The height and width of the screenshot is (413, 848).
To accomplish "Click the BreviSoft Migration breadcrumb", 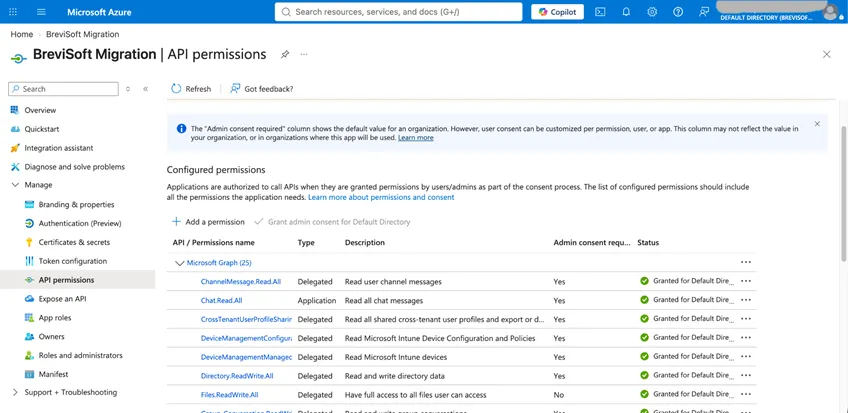I will click(x=83, y=34).
